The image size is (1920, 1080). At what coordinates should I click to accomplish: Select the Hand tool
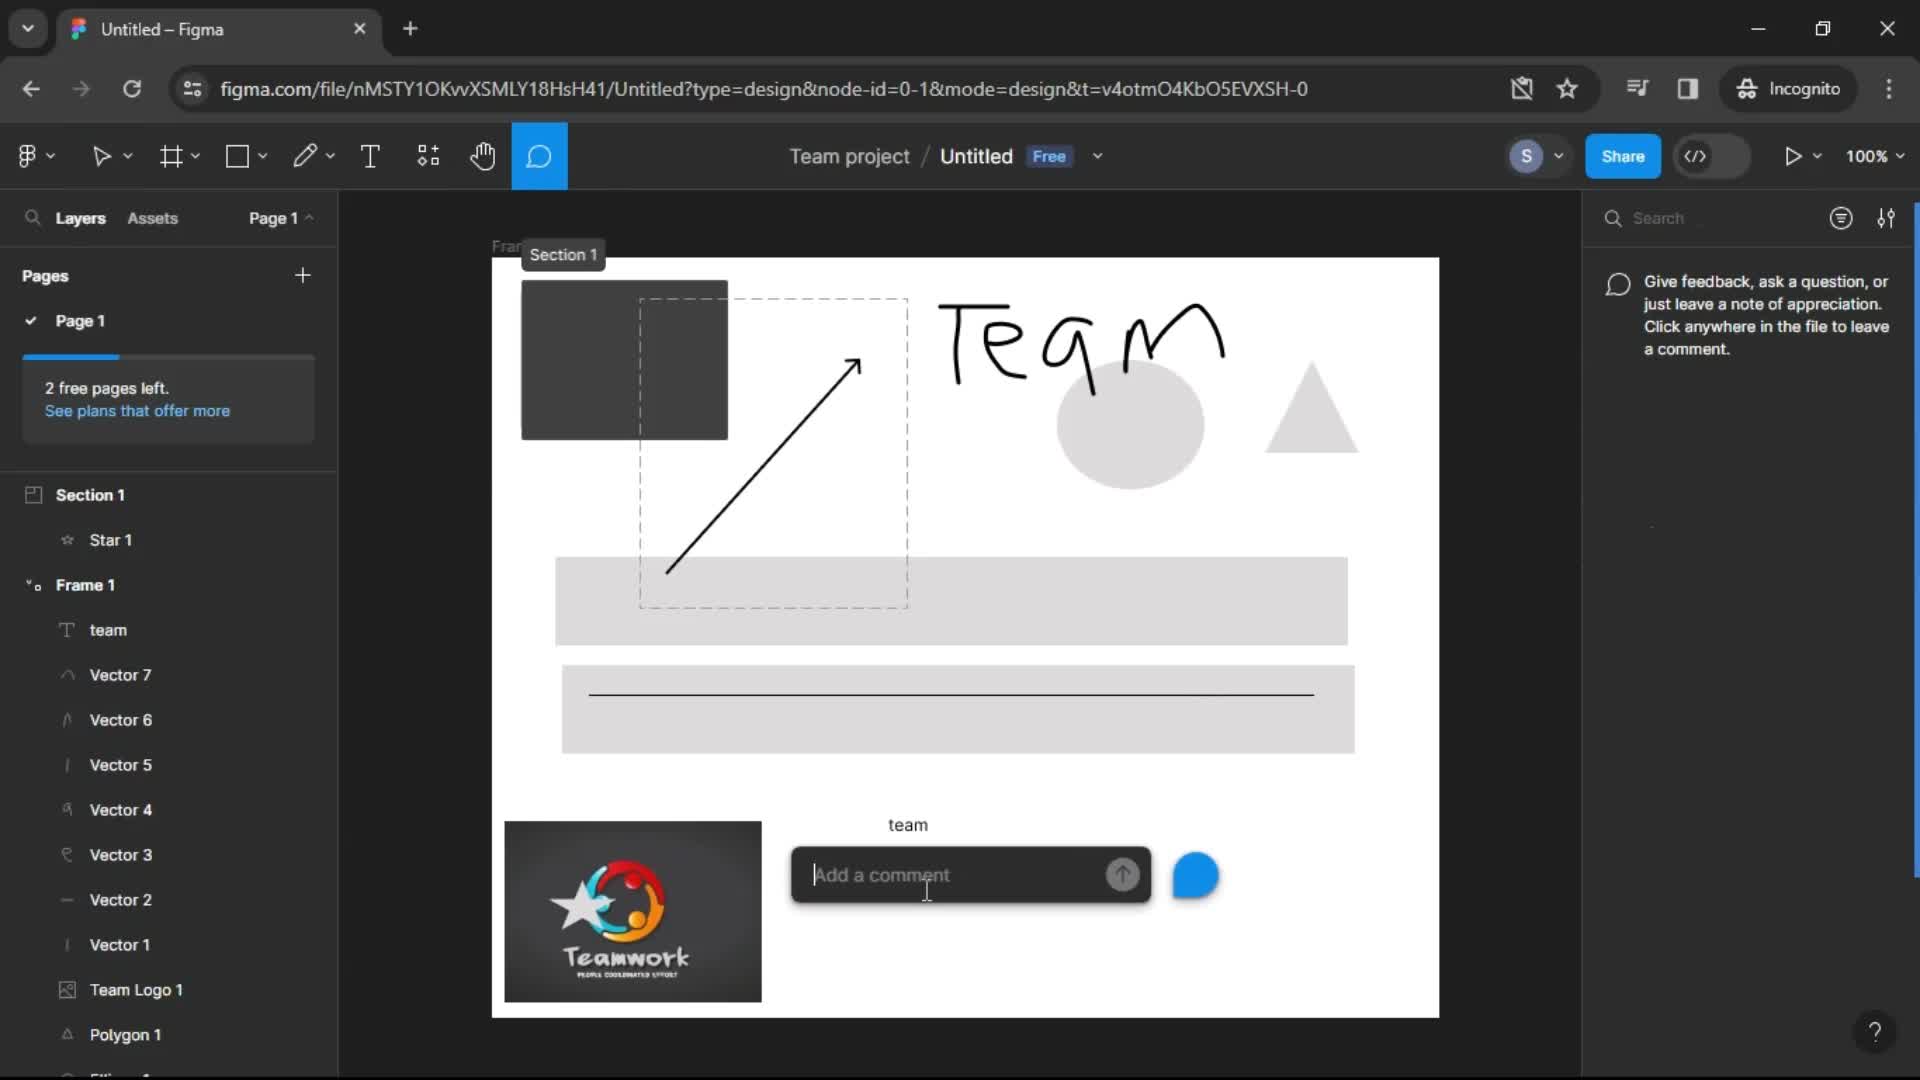tap(481, 156)
